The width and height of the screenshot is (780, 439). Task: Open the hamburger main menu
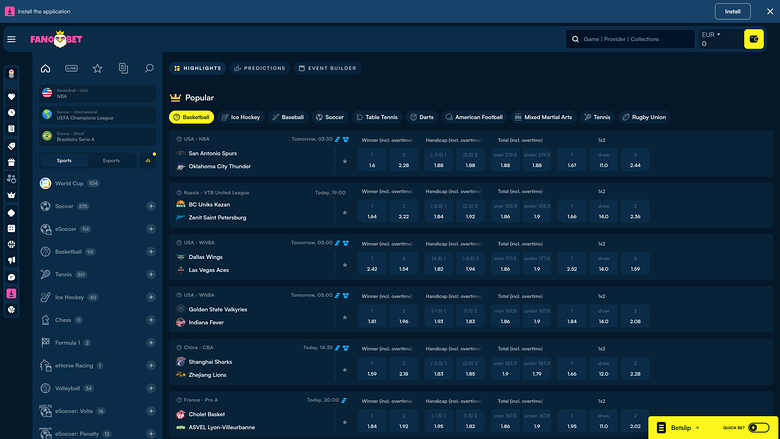pos(11,39)
